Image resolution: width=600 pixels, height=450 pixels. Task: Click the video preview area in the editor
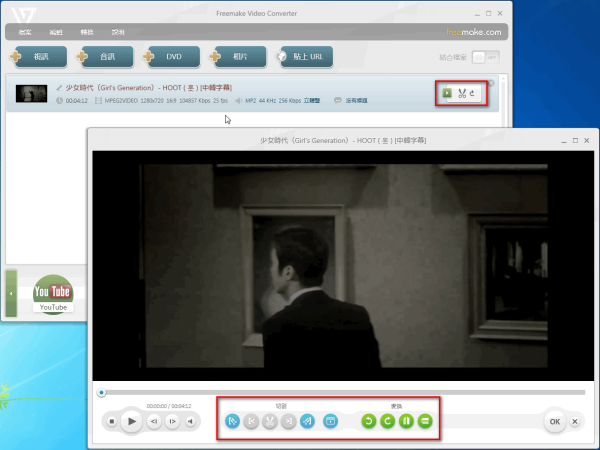343,266
